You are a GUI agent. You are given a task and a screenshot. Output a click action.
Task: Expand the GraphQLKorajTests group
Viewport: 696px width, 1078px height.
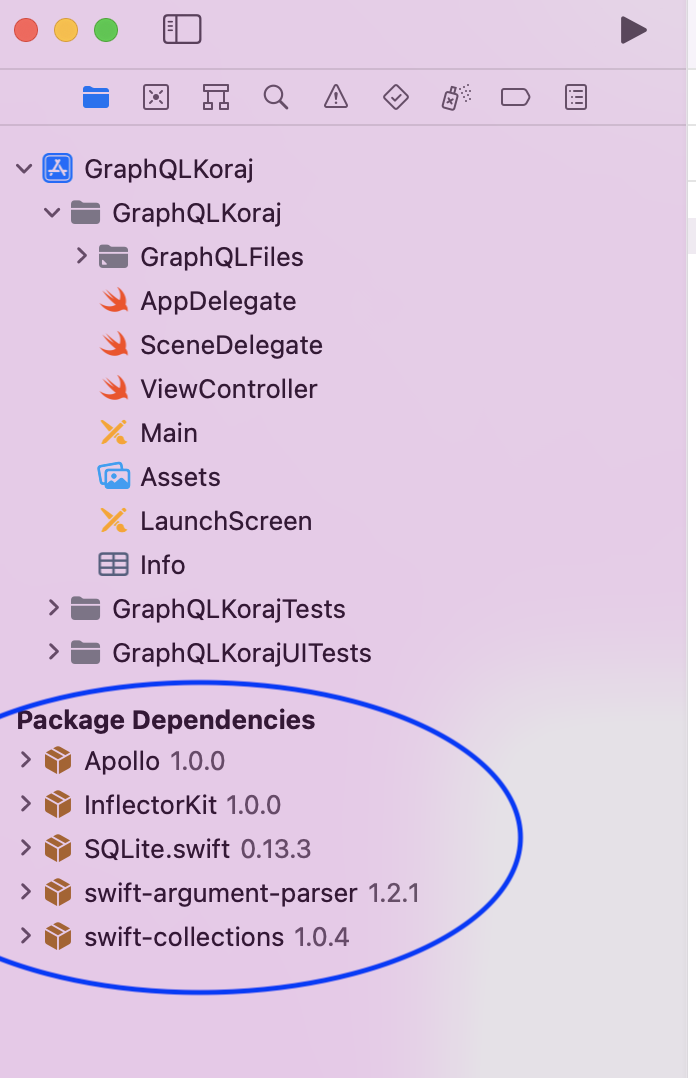point(52,608)
